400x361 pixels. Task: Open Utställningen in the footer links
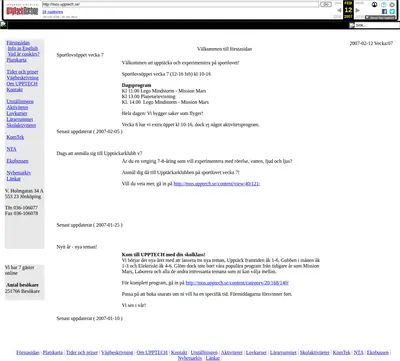[204, 352]
